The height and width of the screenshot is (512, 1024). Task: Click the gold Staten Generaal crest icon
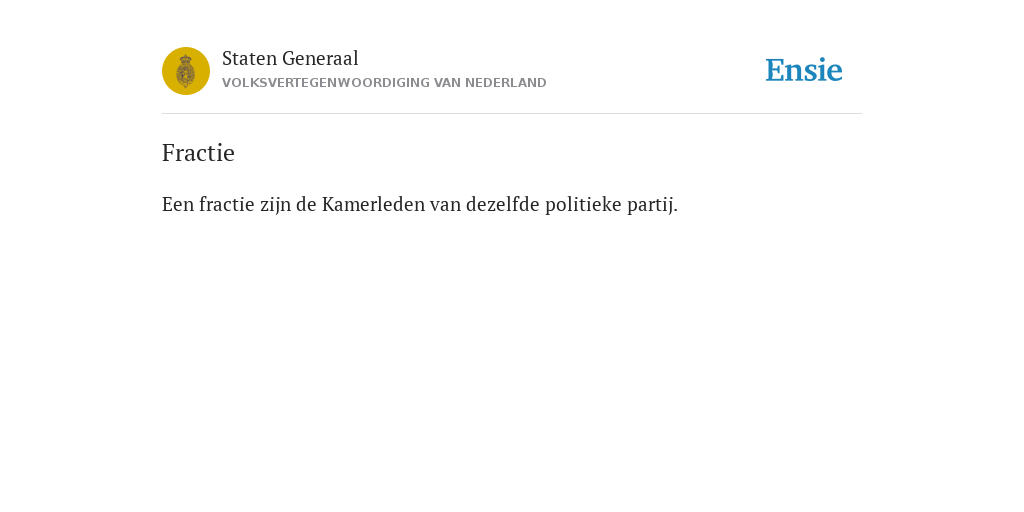[x=186, y=71]
